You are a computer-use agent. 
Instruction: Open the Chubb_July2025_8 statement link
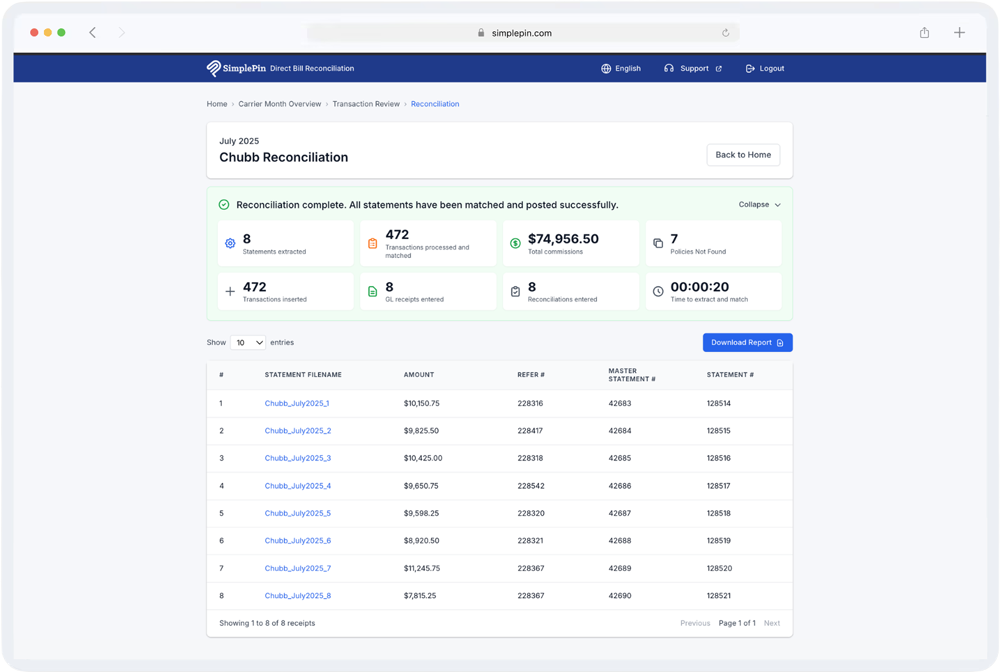click(x=298, y=595)
